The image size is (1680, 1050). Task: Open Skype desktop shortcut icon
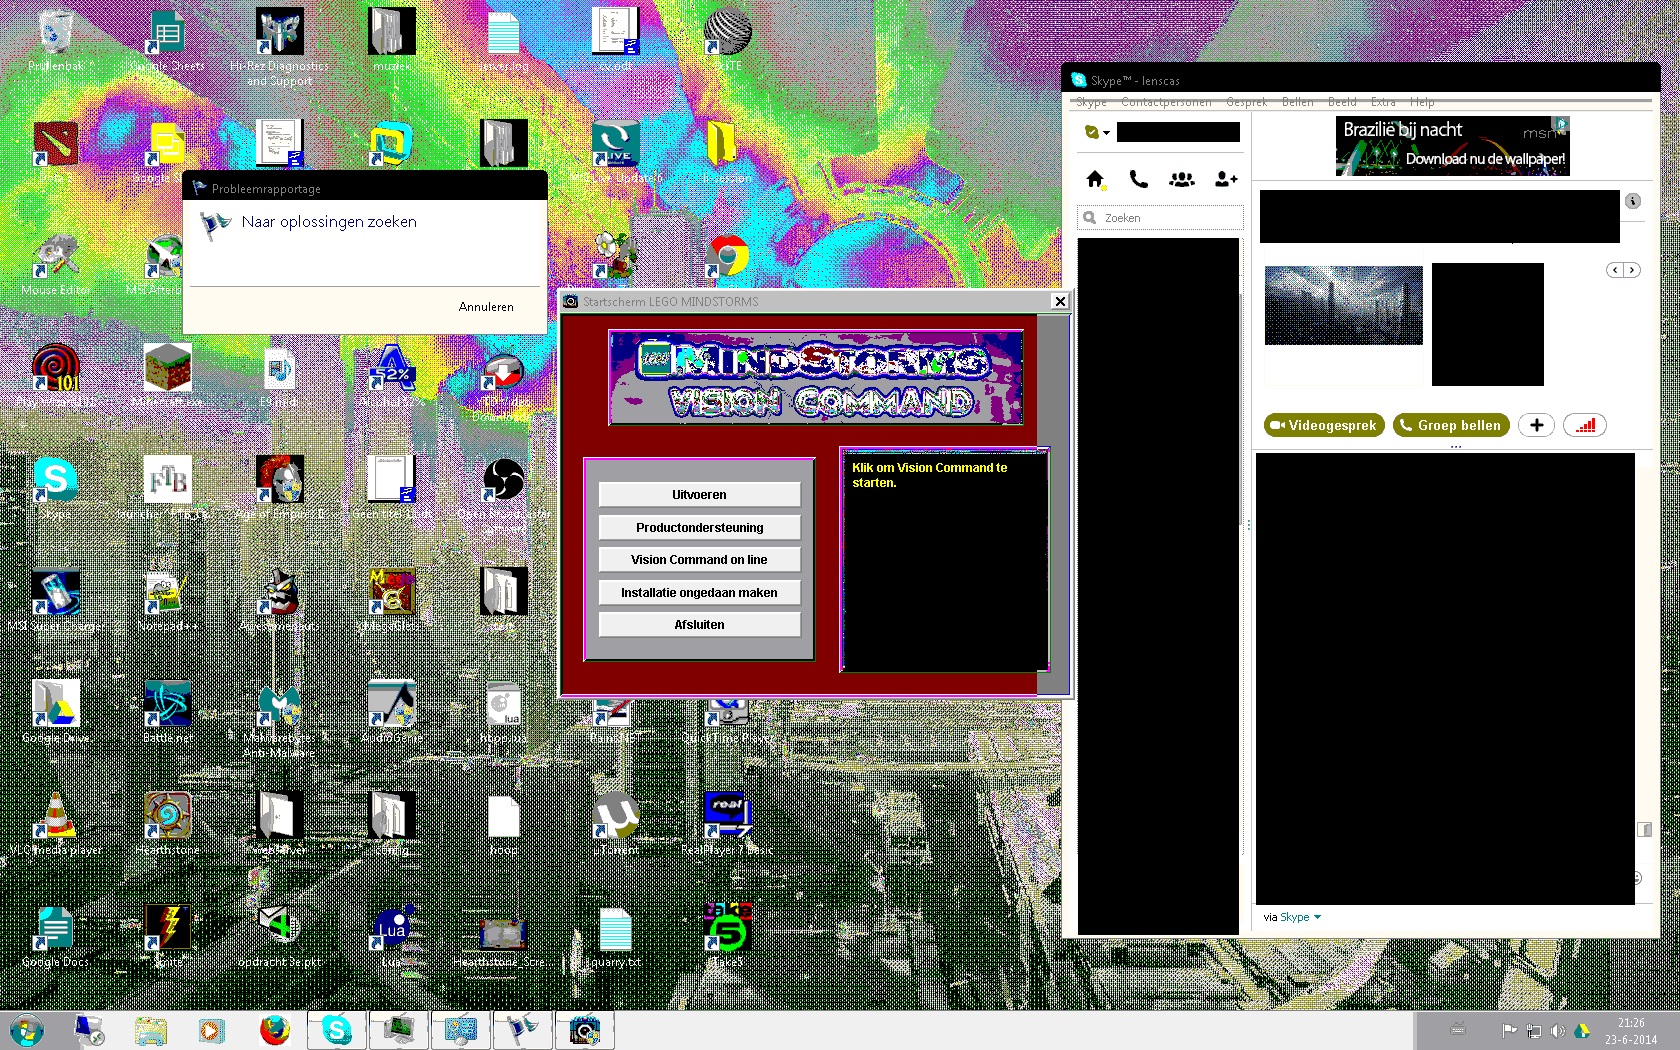click(55, 488)
